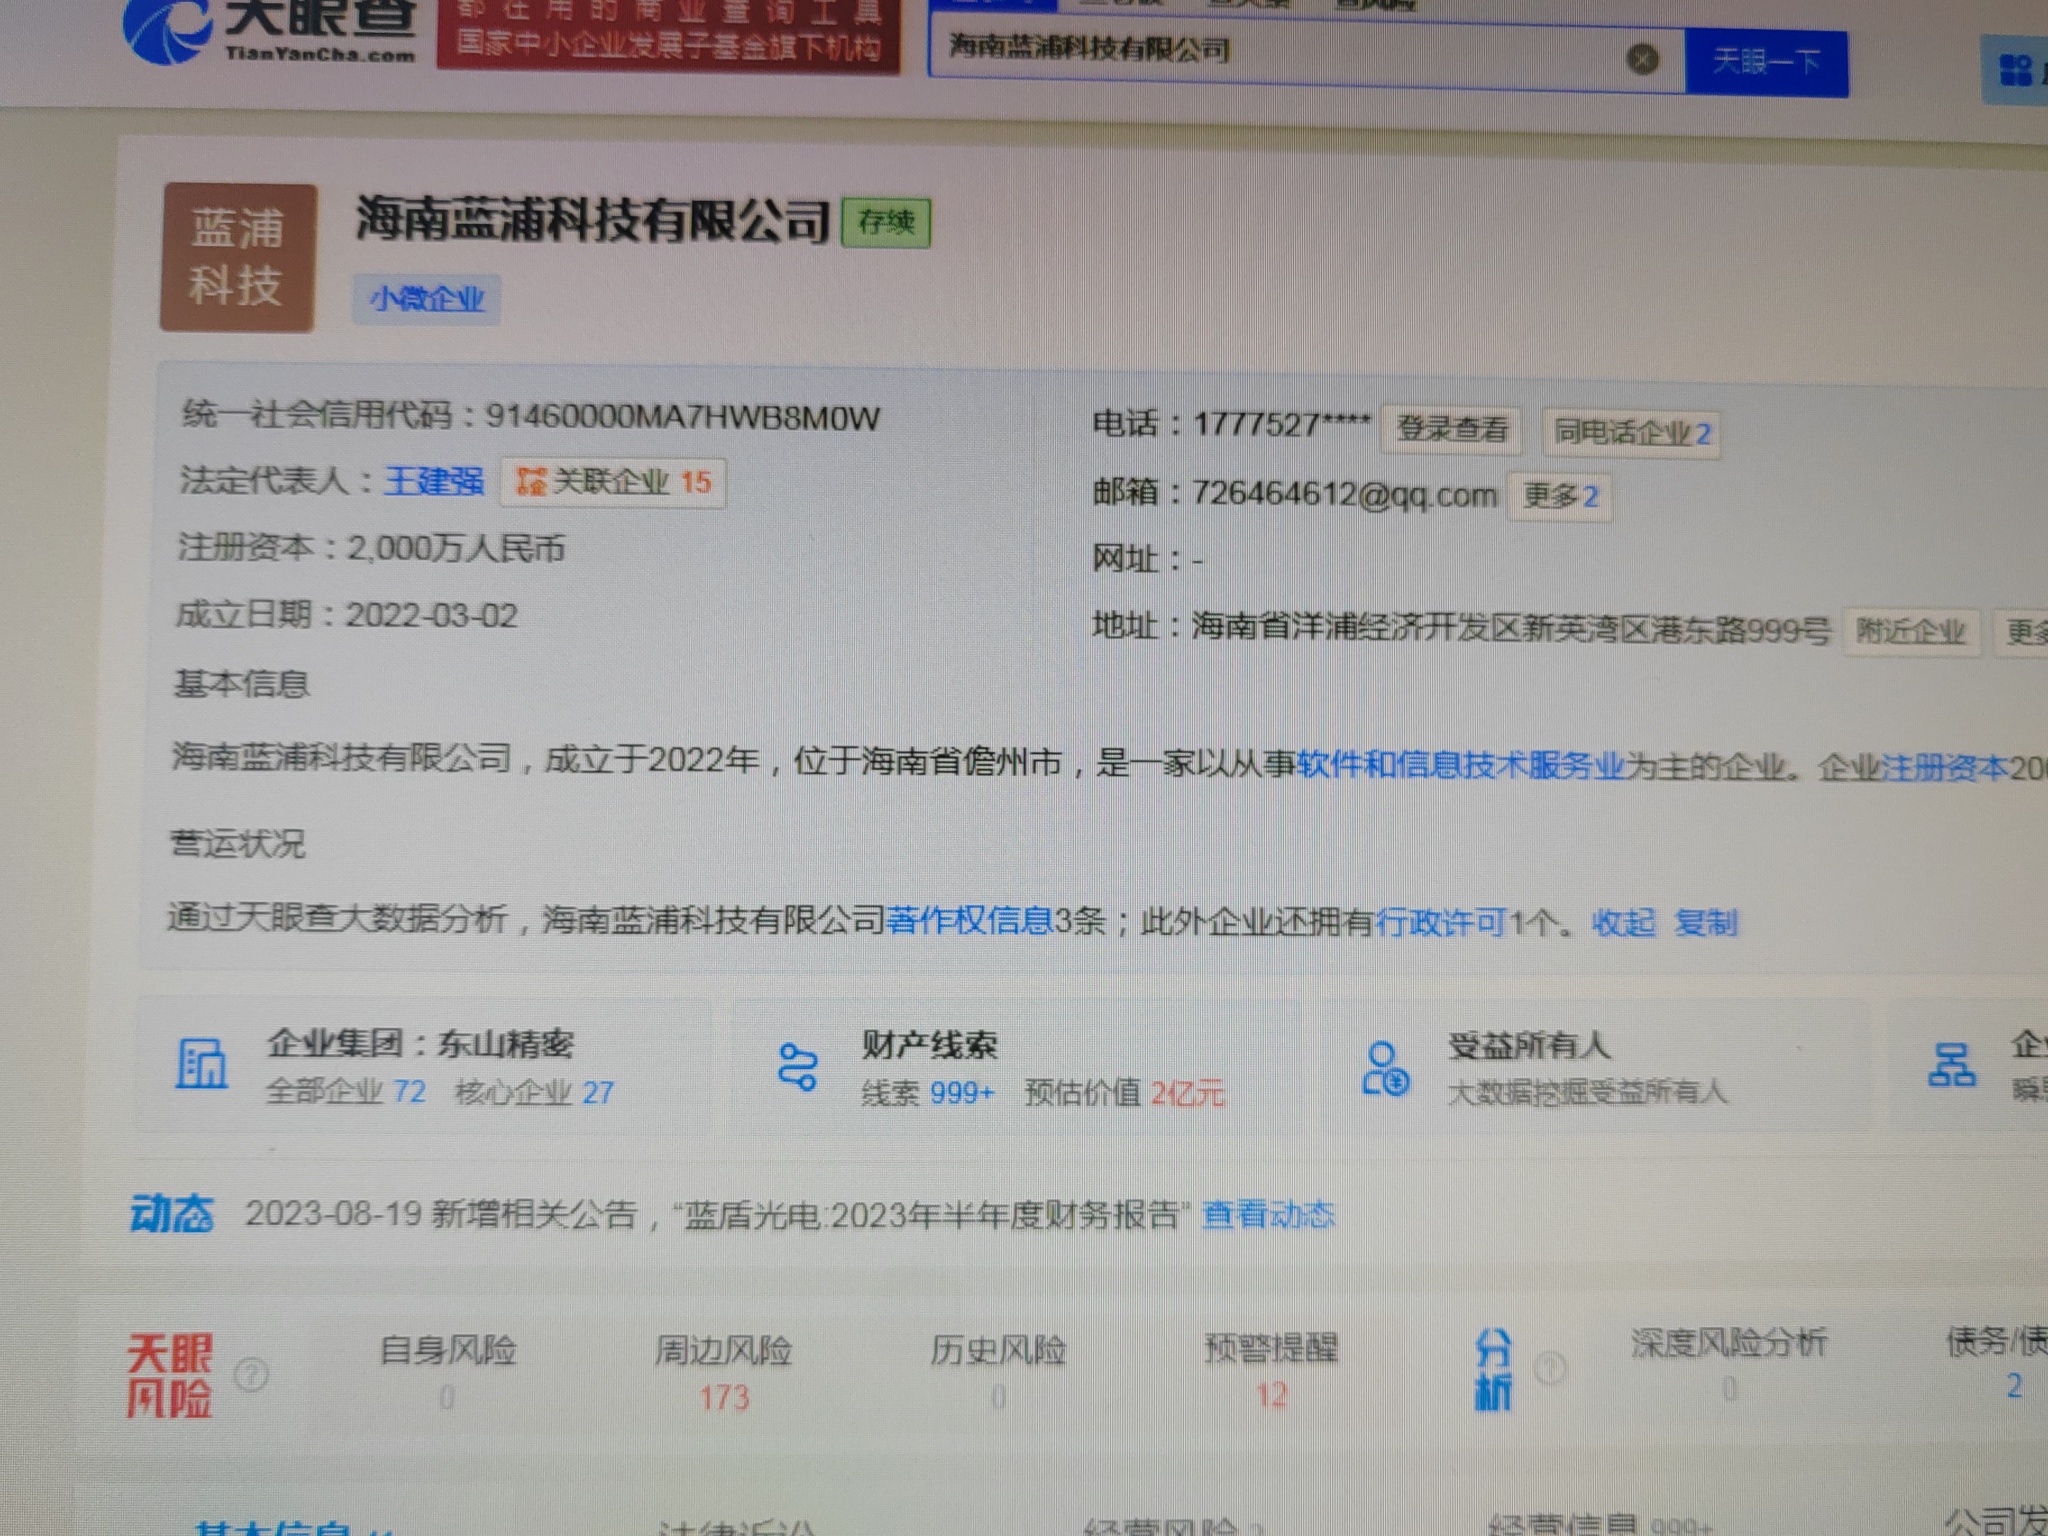Click the company title 海南蓝浦科技有限公司
The width and height of the screenshot is (2048, 1536).
(593, 219)
